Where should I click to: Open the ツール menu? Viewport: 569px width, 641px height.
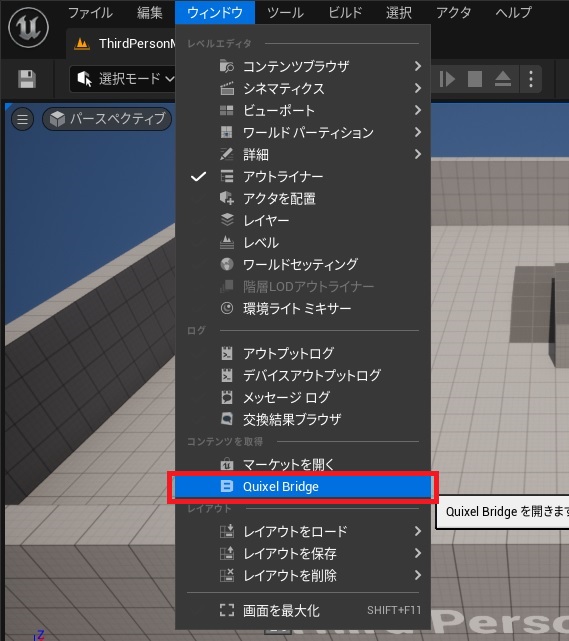point(285,13)
